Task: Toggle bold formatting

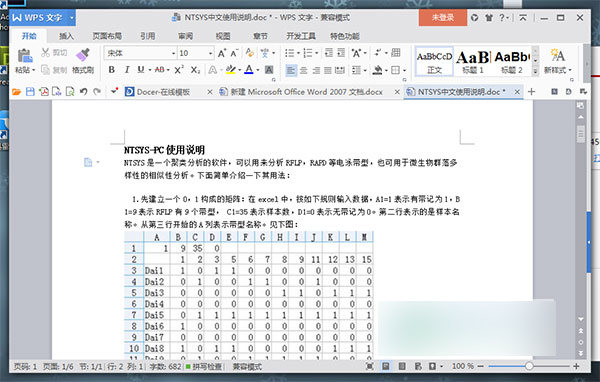Action: [x=111, y=70]
